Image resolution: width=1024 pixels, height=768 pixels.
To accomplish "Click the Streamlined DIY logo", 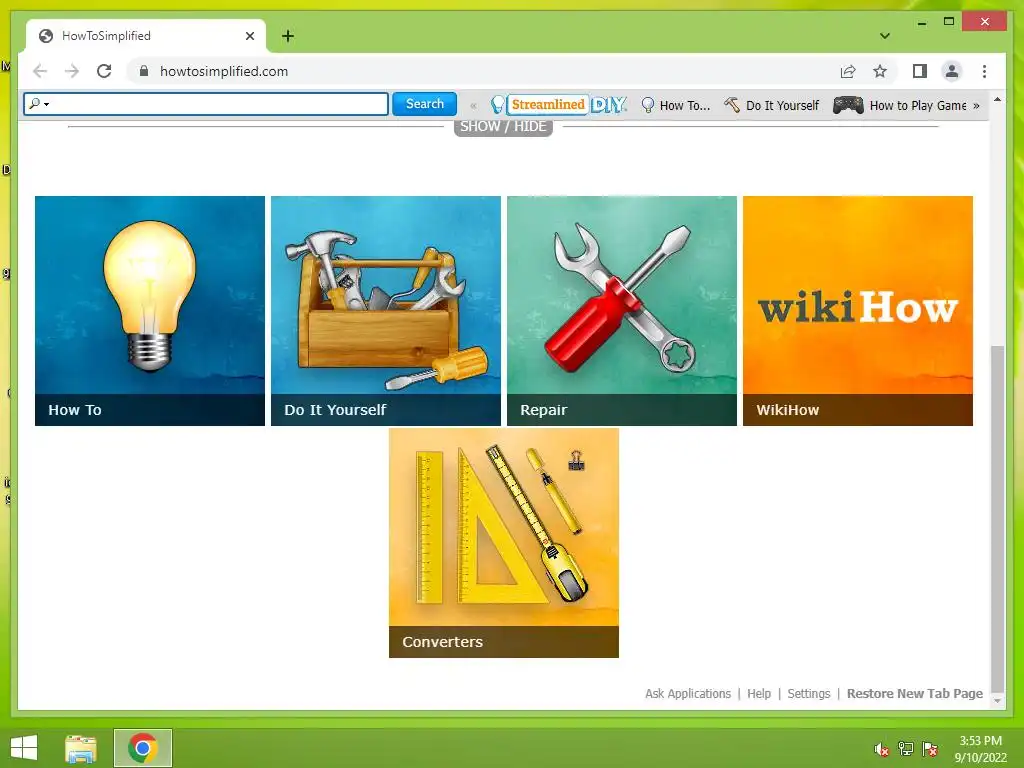I will 558,104.
